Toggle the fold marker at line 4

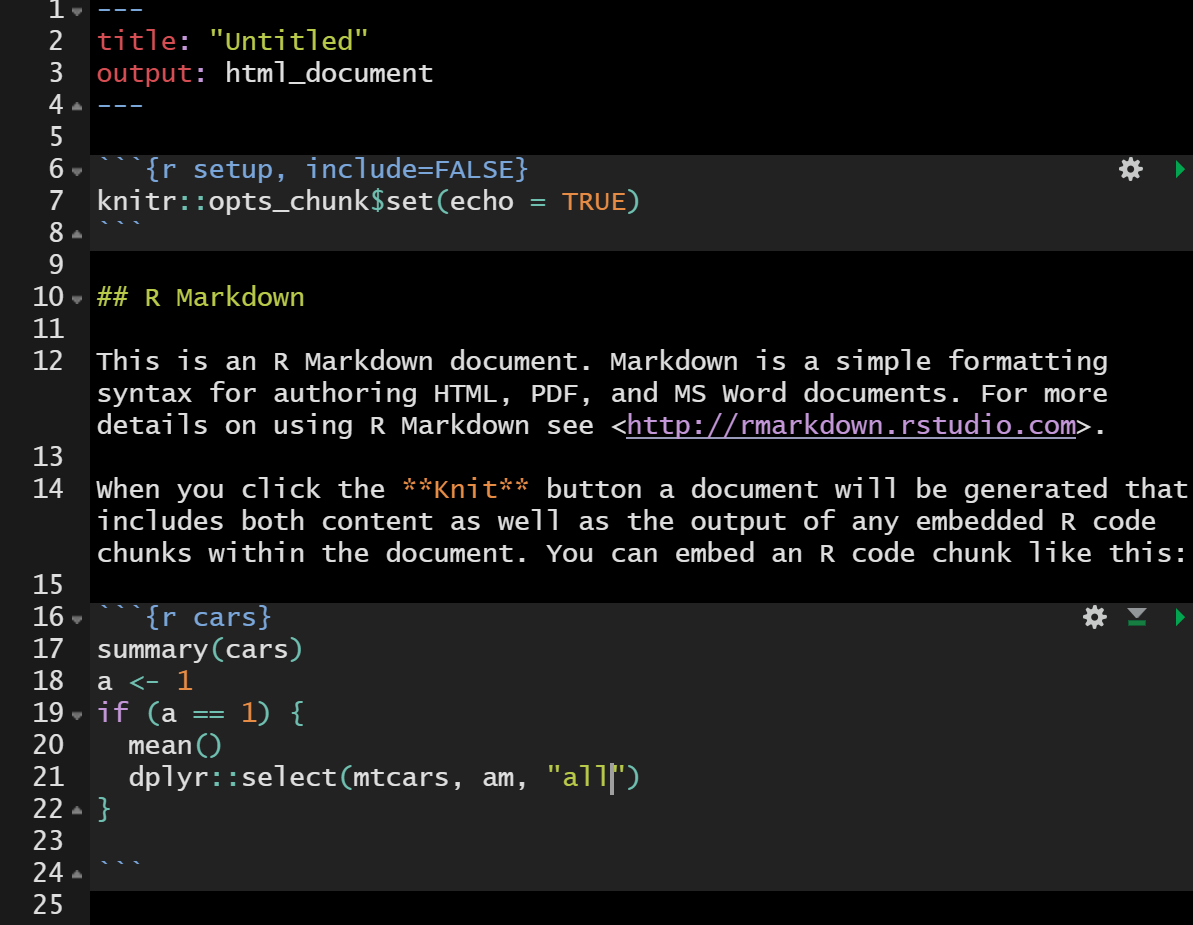coord(75,104)
